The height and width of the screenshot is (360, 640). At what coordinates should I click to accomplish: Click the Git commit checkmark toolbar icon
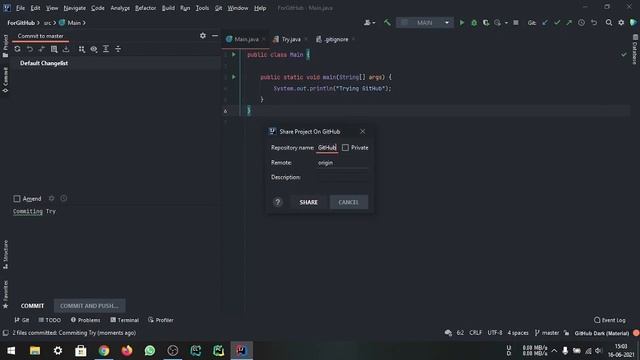coord(557,23)
